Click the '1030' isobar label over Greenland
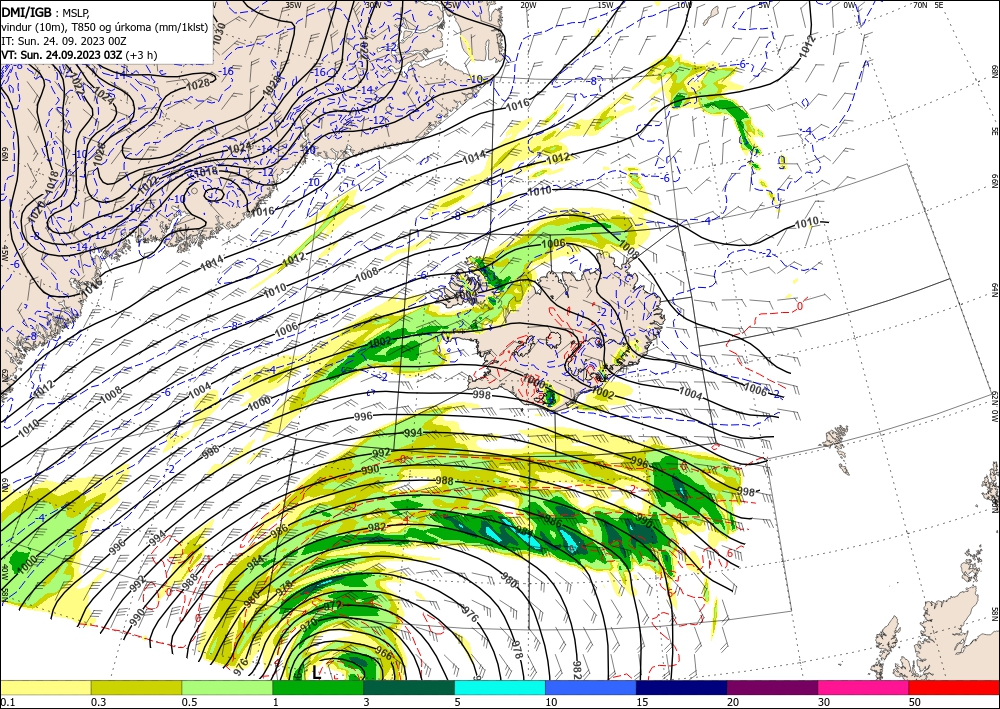The image size is (1000, 709). (x=219, y=33)
